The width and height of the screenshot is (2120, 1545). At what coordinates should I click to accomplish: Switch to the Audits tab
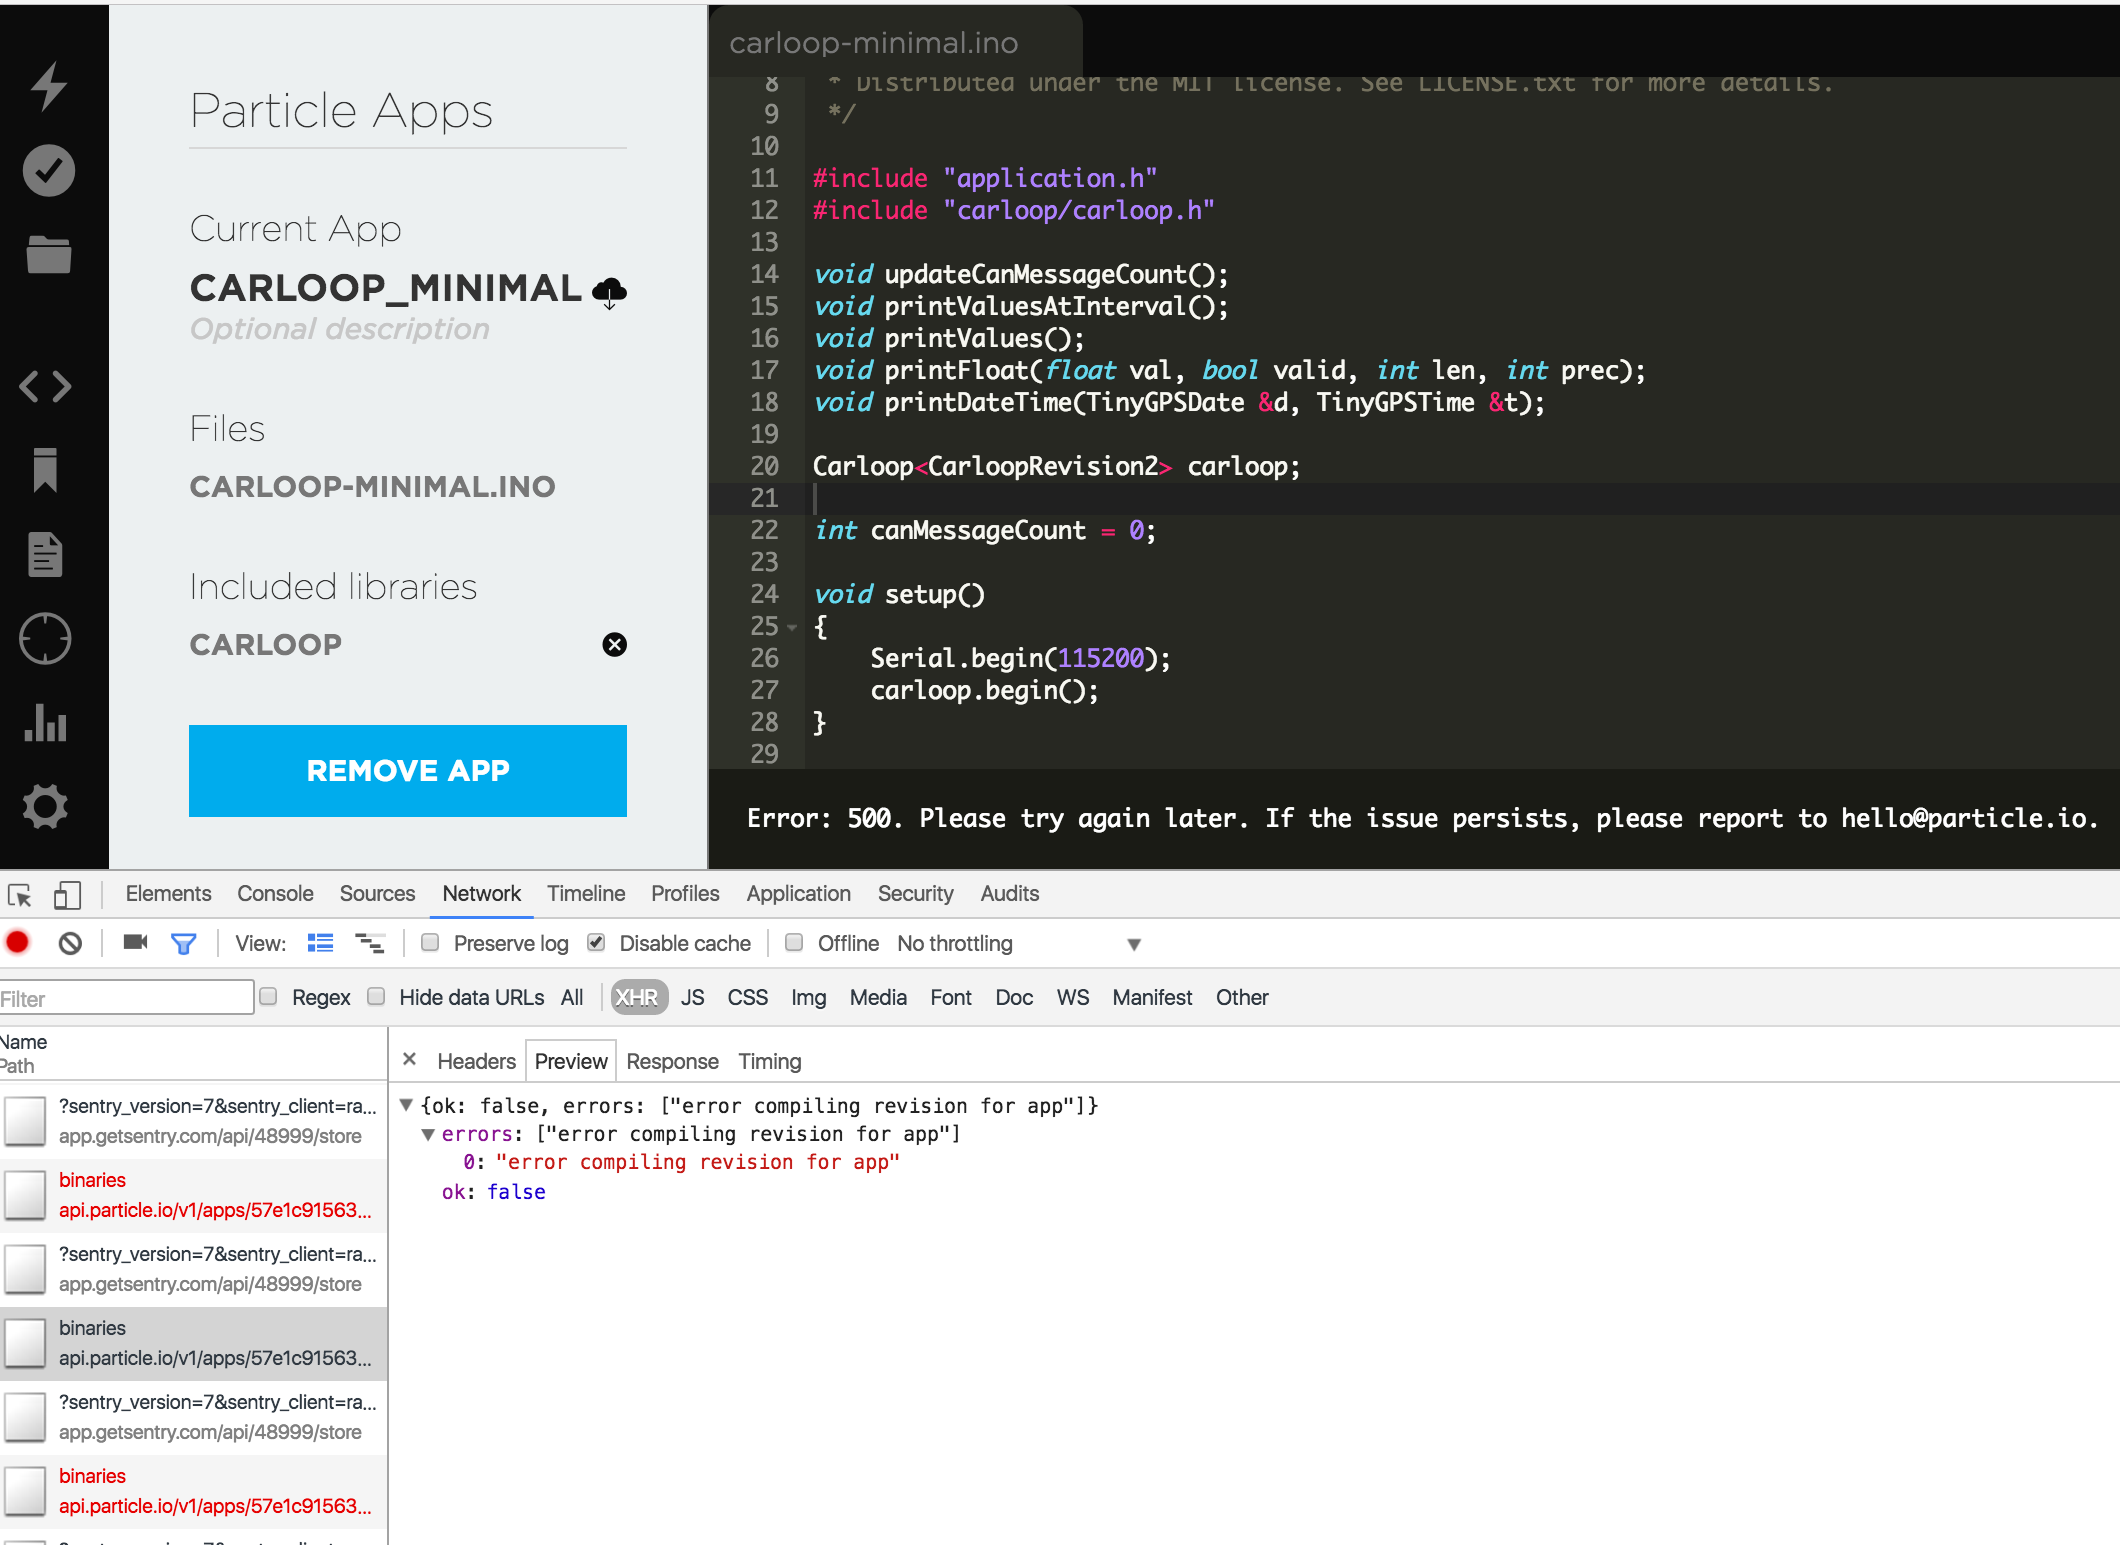[1010, 893]
